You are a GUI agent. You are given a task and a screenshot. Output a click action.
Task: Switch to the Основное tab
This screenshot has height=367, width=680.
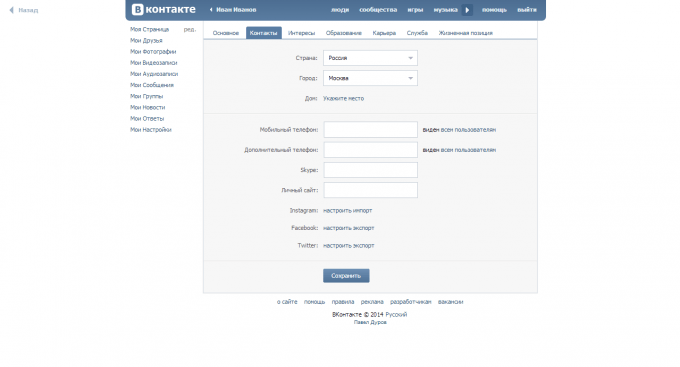coord(226,33)
